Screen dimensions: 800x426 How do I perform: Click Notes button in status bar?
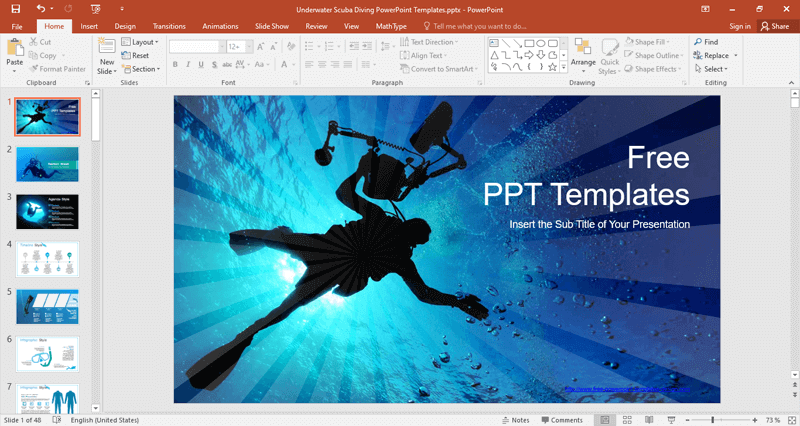pos(516,420)
